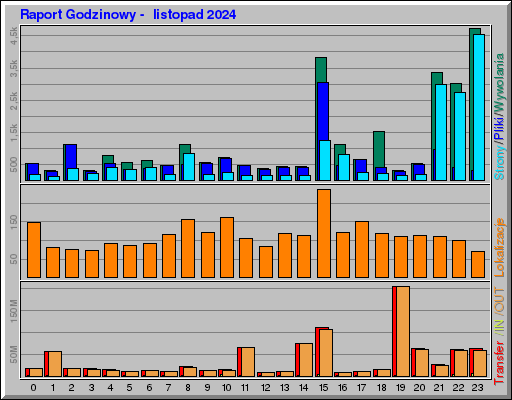512x400 pixels.
Task: Click hour label 9 on x-axis
Action: (x=207, y=388)
